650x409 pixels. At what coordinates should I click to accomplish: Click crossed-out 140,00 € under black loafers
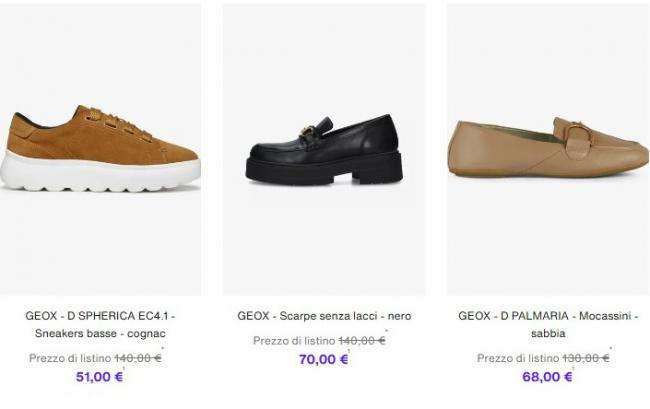coord(362,341)
